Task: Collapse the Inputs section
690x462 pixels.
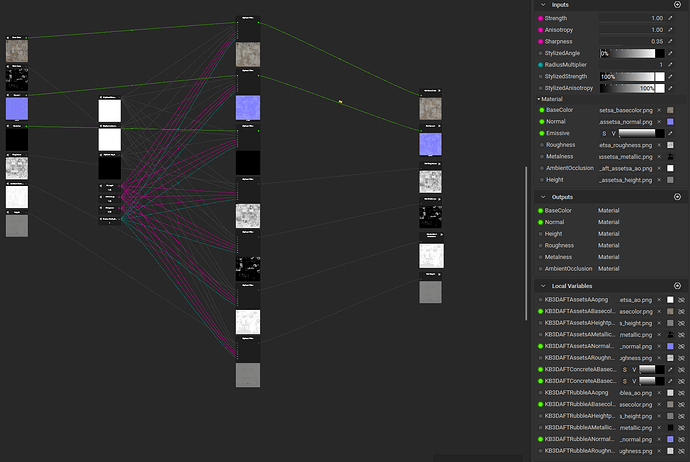Action: (x=542, y=5)
